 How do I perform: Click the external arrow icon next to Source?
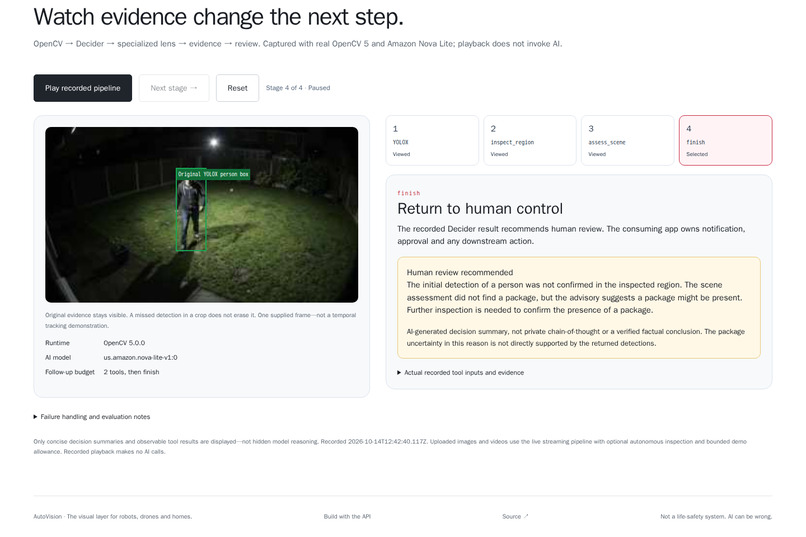point(526,516)
